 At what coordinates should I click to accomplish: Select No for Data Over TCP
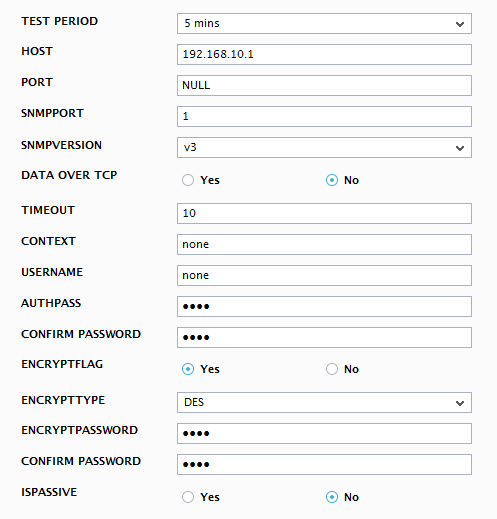click(x=332, y=180)
